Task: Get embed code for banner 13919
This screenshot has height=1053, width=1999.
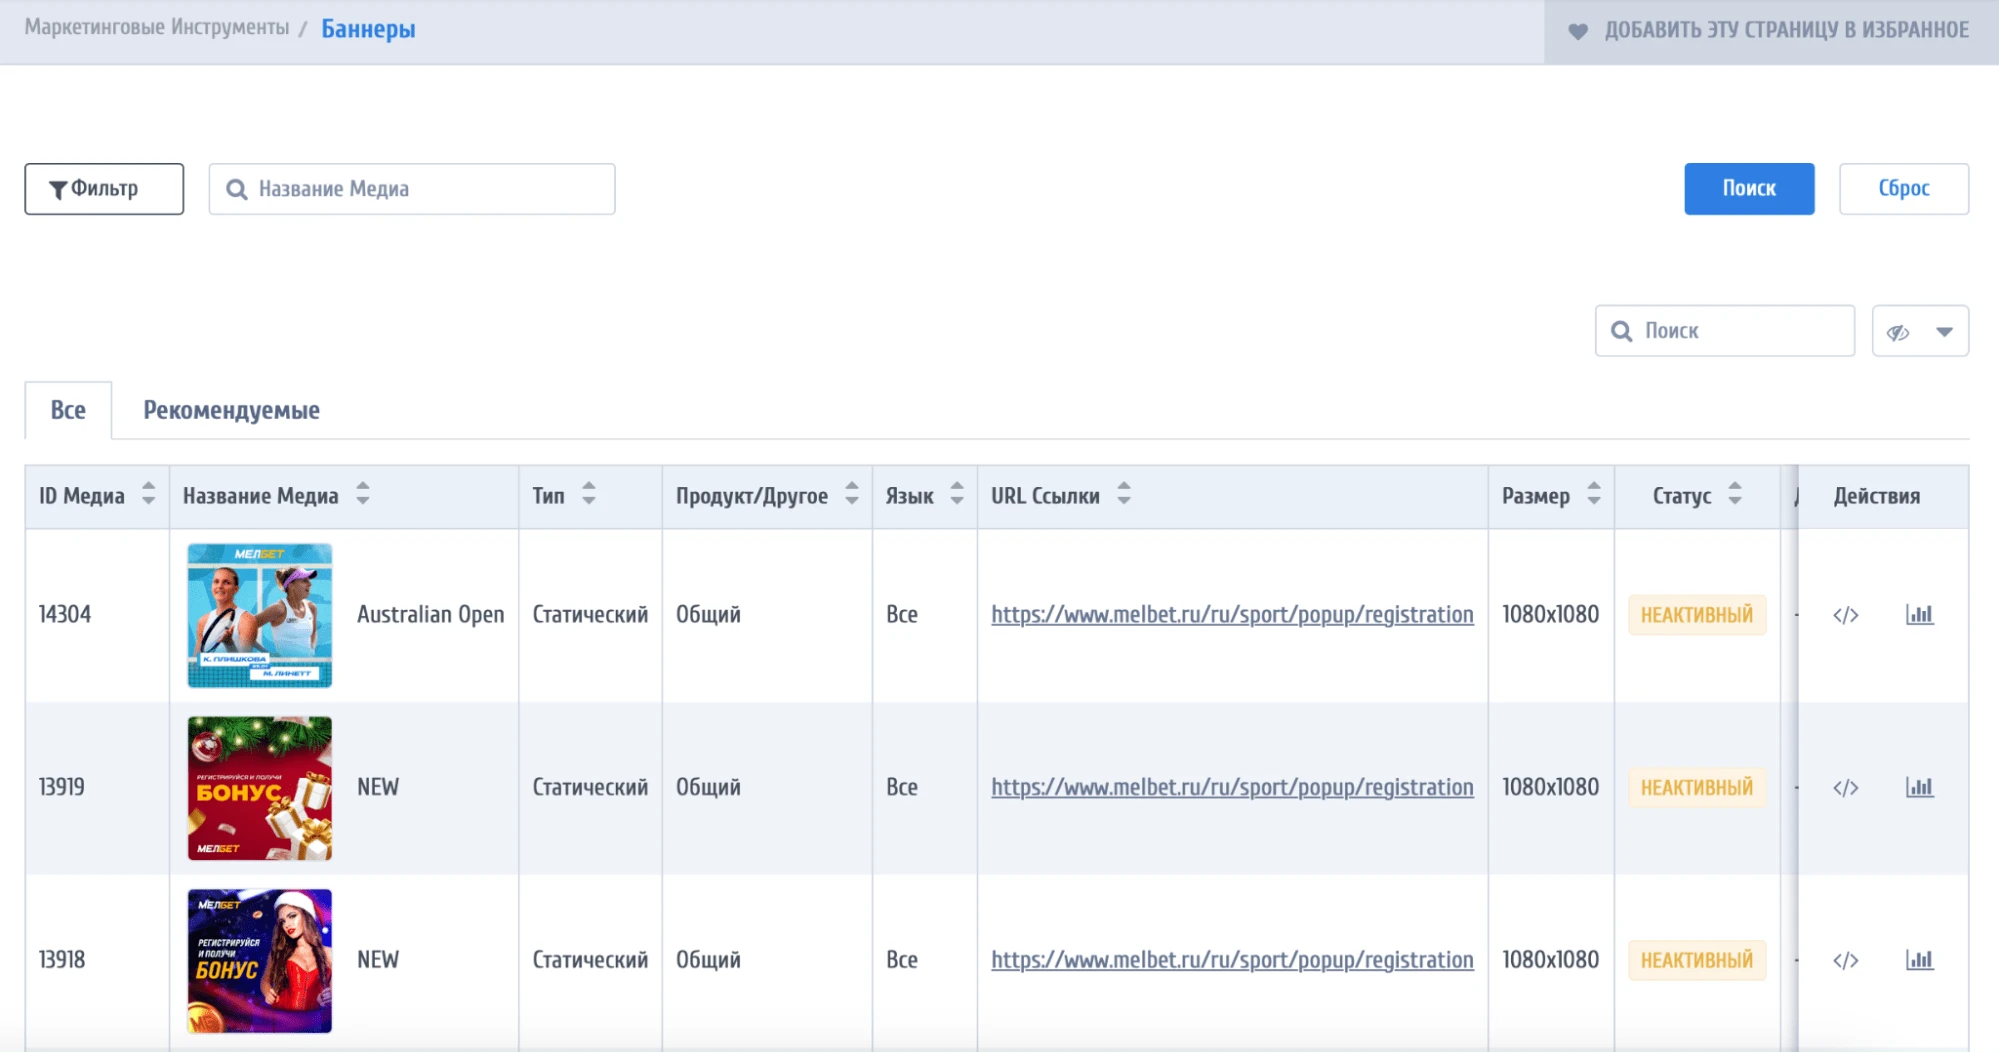Action: [1845, 788]
